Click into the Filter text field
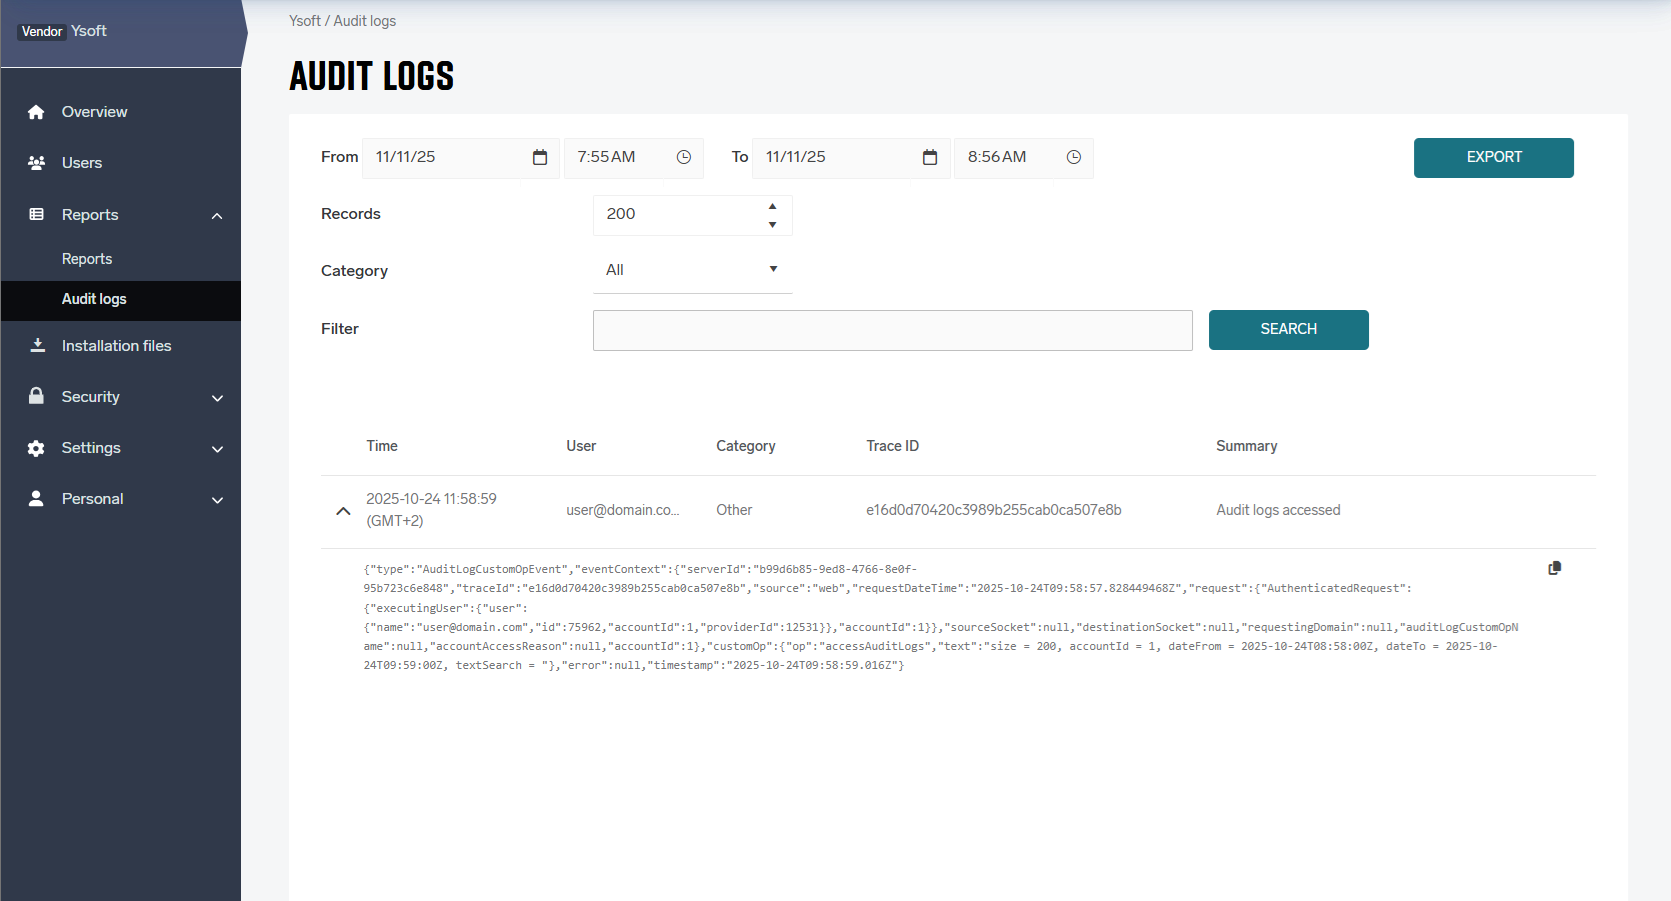Viewport: 1671px width, 901px height. pos(892,330)
